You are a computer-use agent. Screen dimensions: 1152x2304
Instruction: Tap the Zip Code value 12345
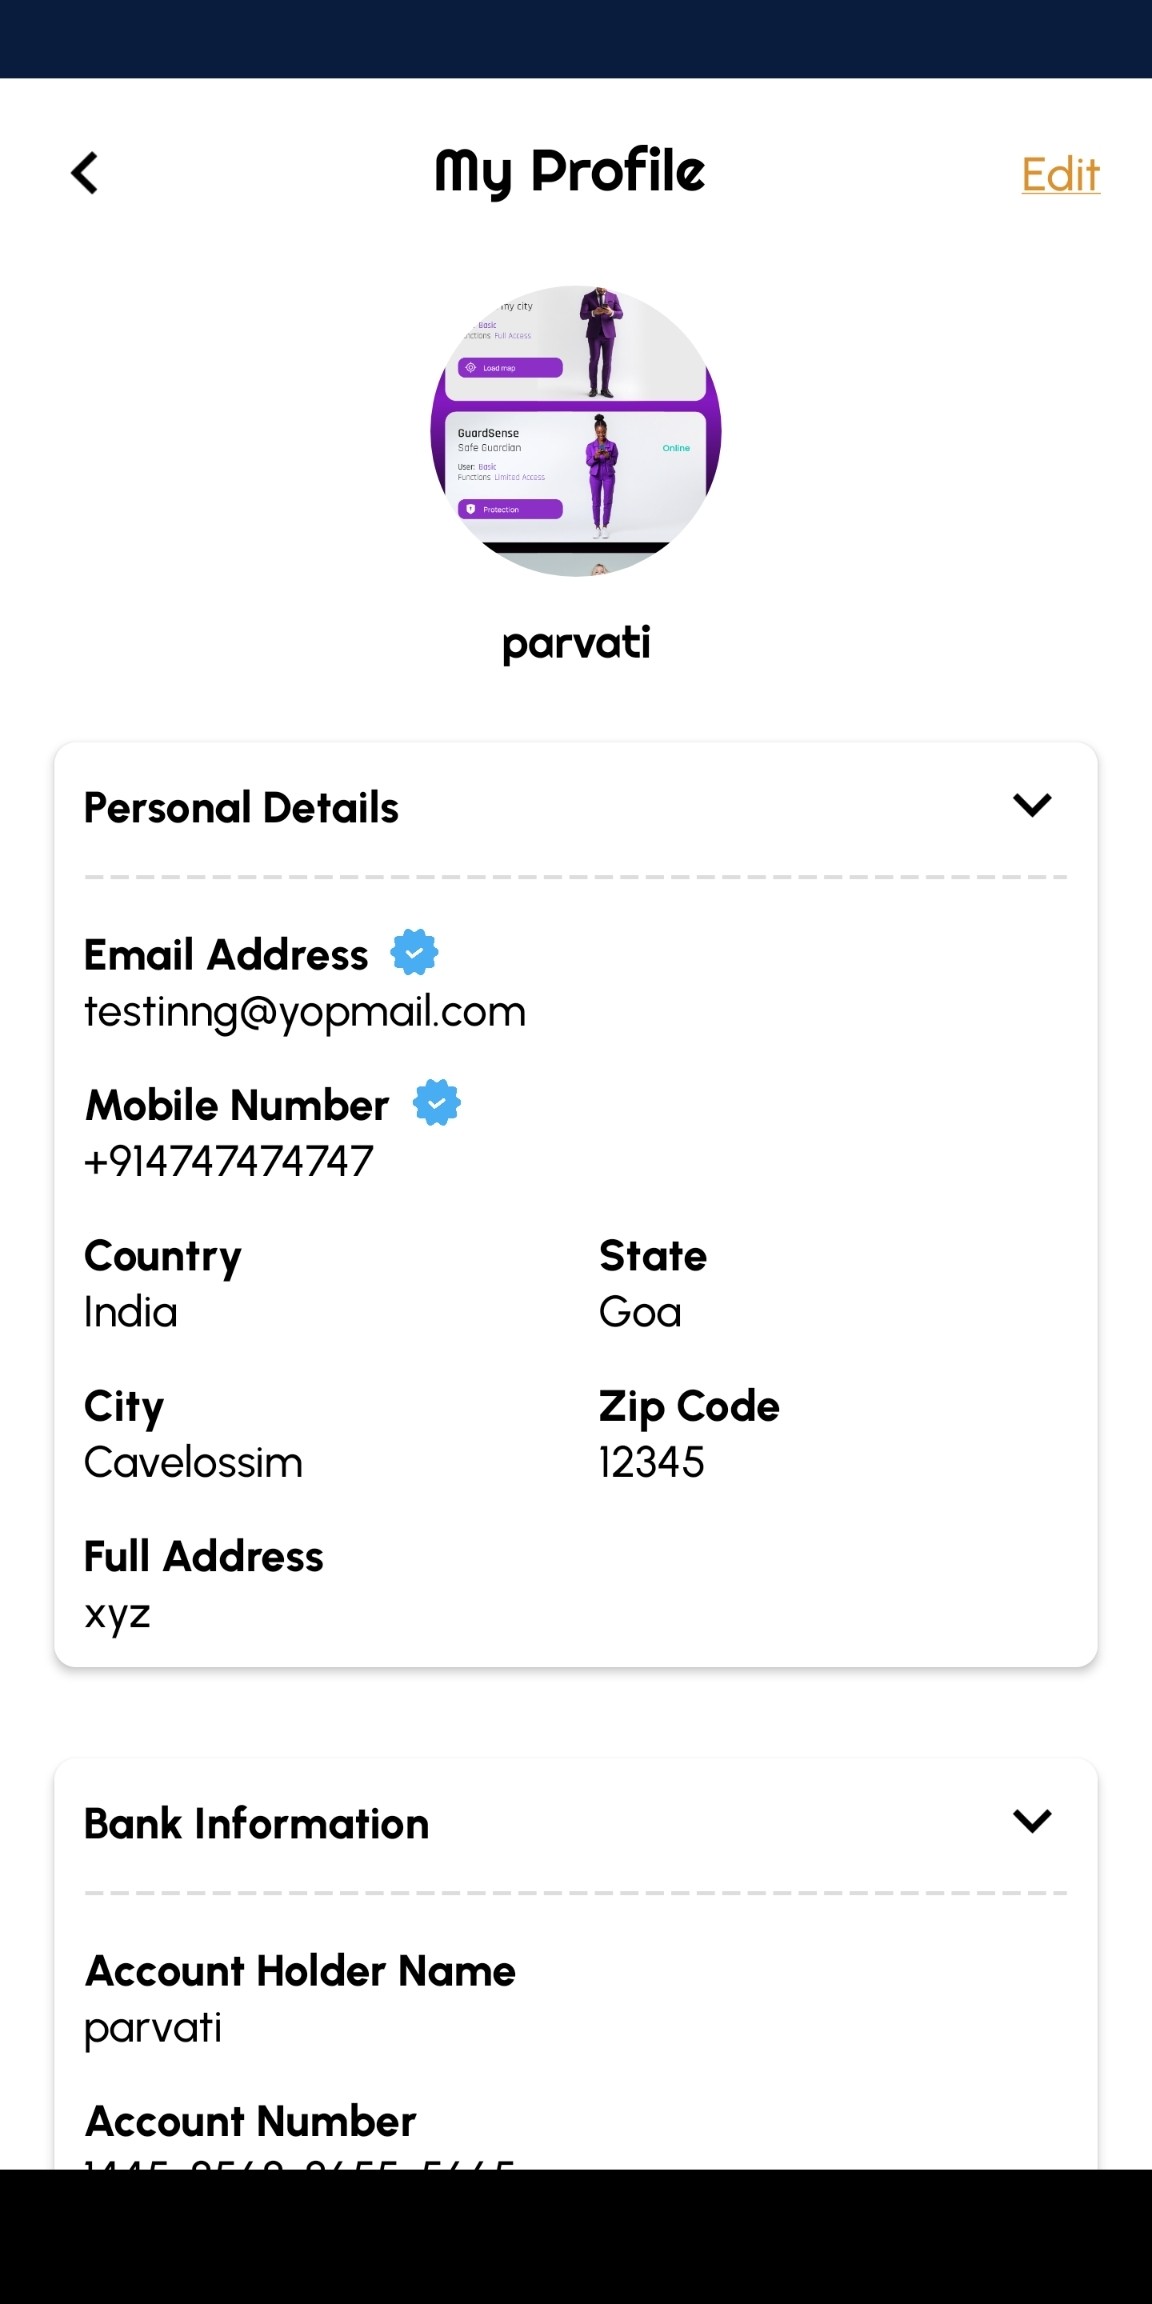click(x=651, y=1462)
